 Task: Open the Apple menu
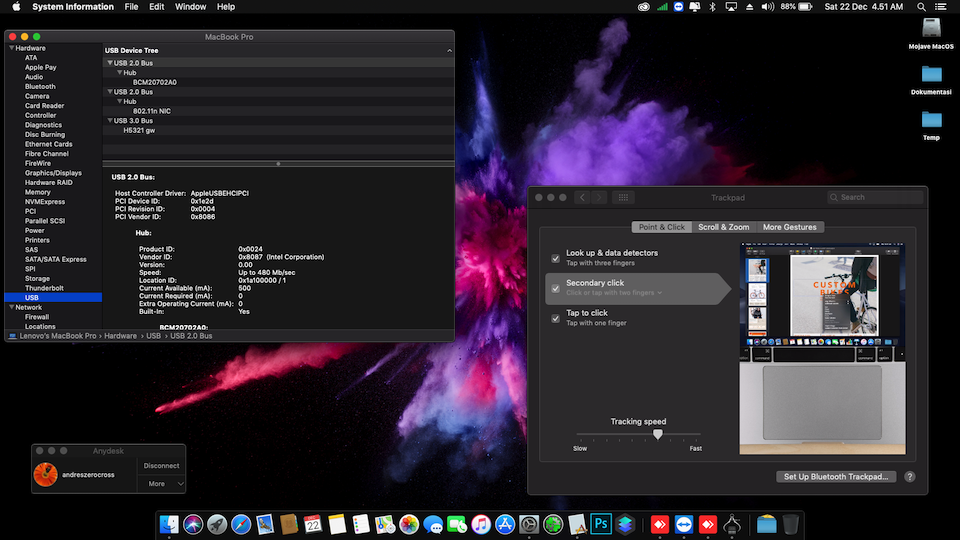coord(17,7)
